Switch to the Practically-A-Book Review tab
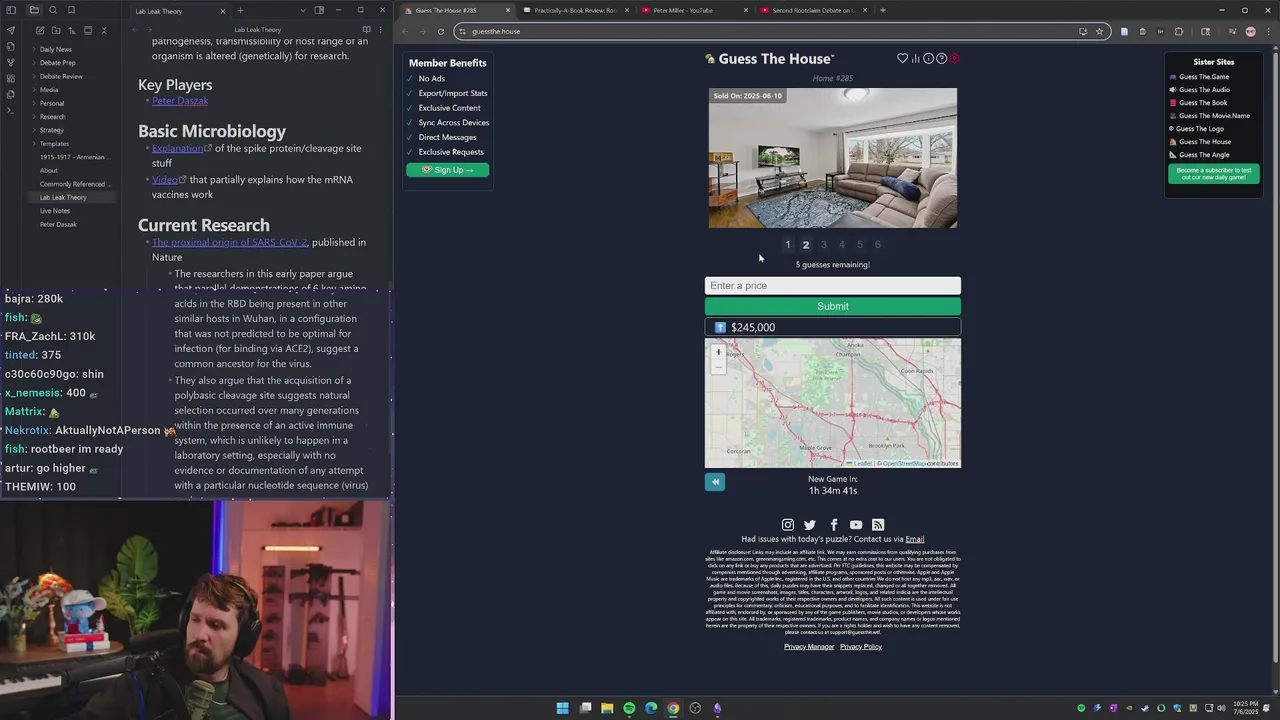Image resolution: width=1280 pixels, height=720 pixels. pos(576,10)
